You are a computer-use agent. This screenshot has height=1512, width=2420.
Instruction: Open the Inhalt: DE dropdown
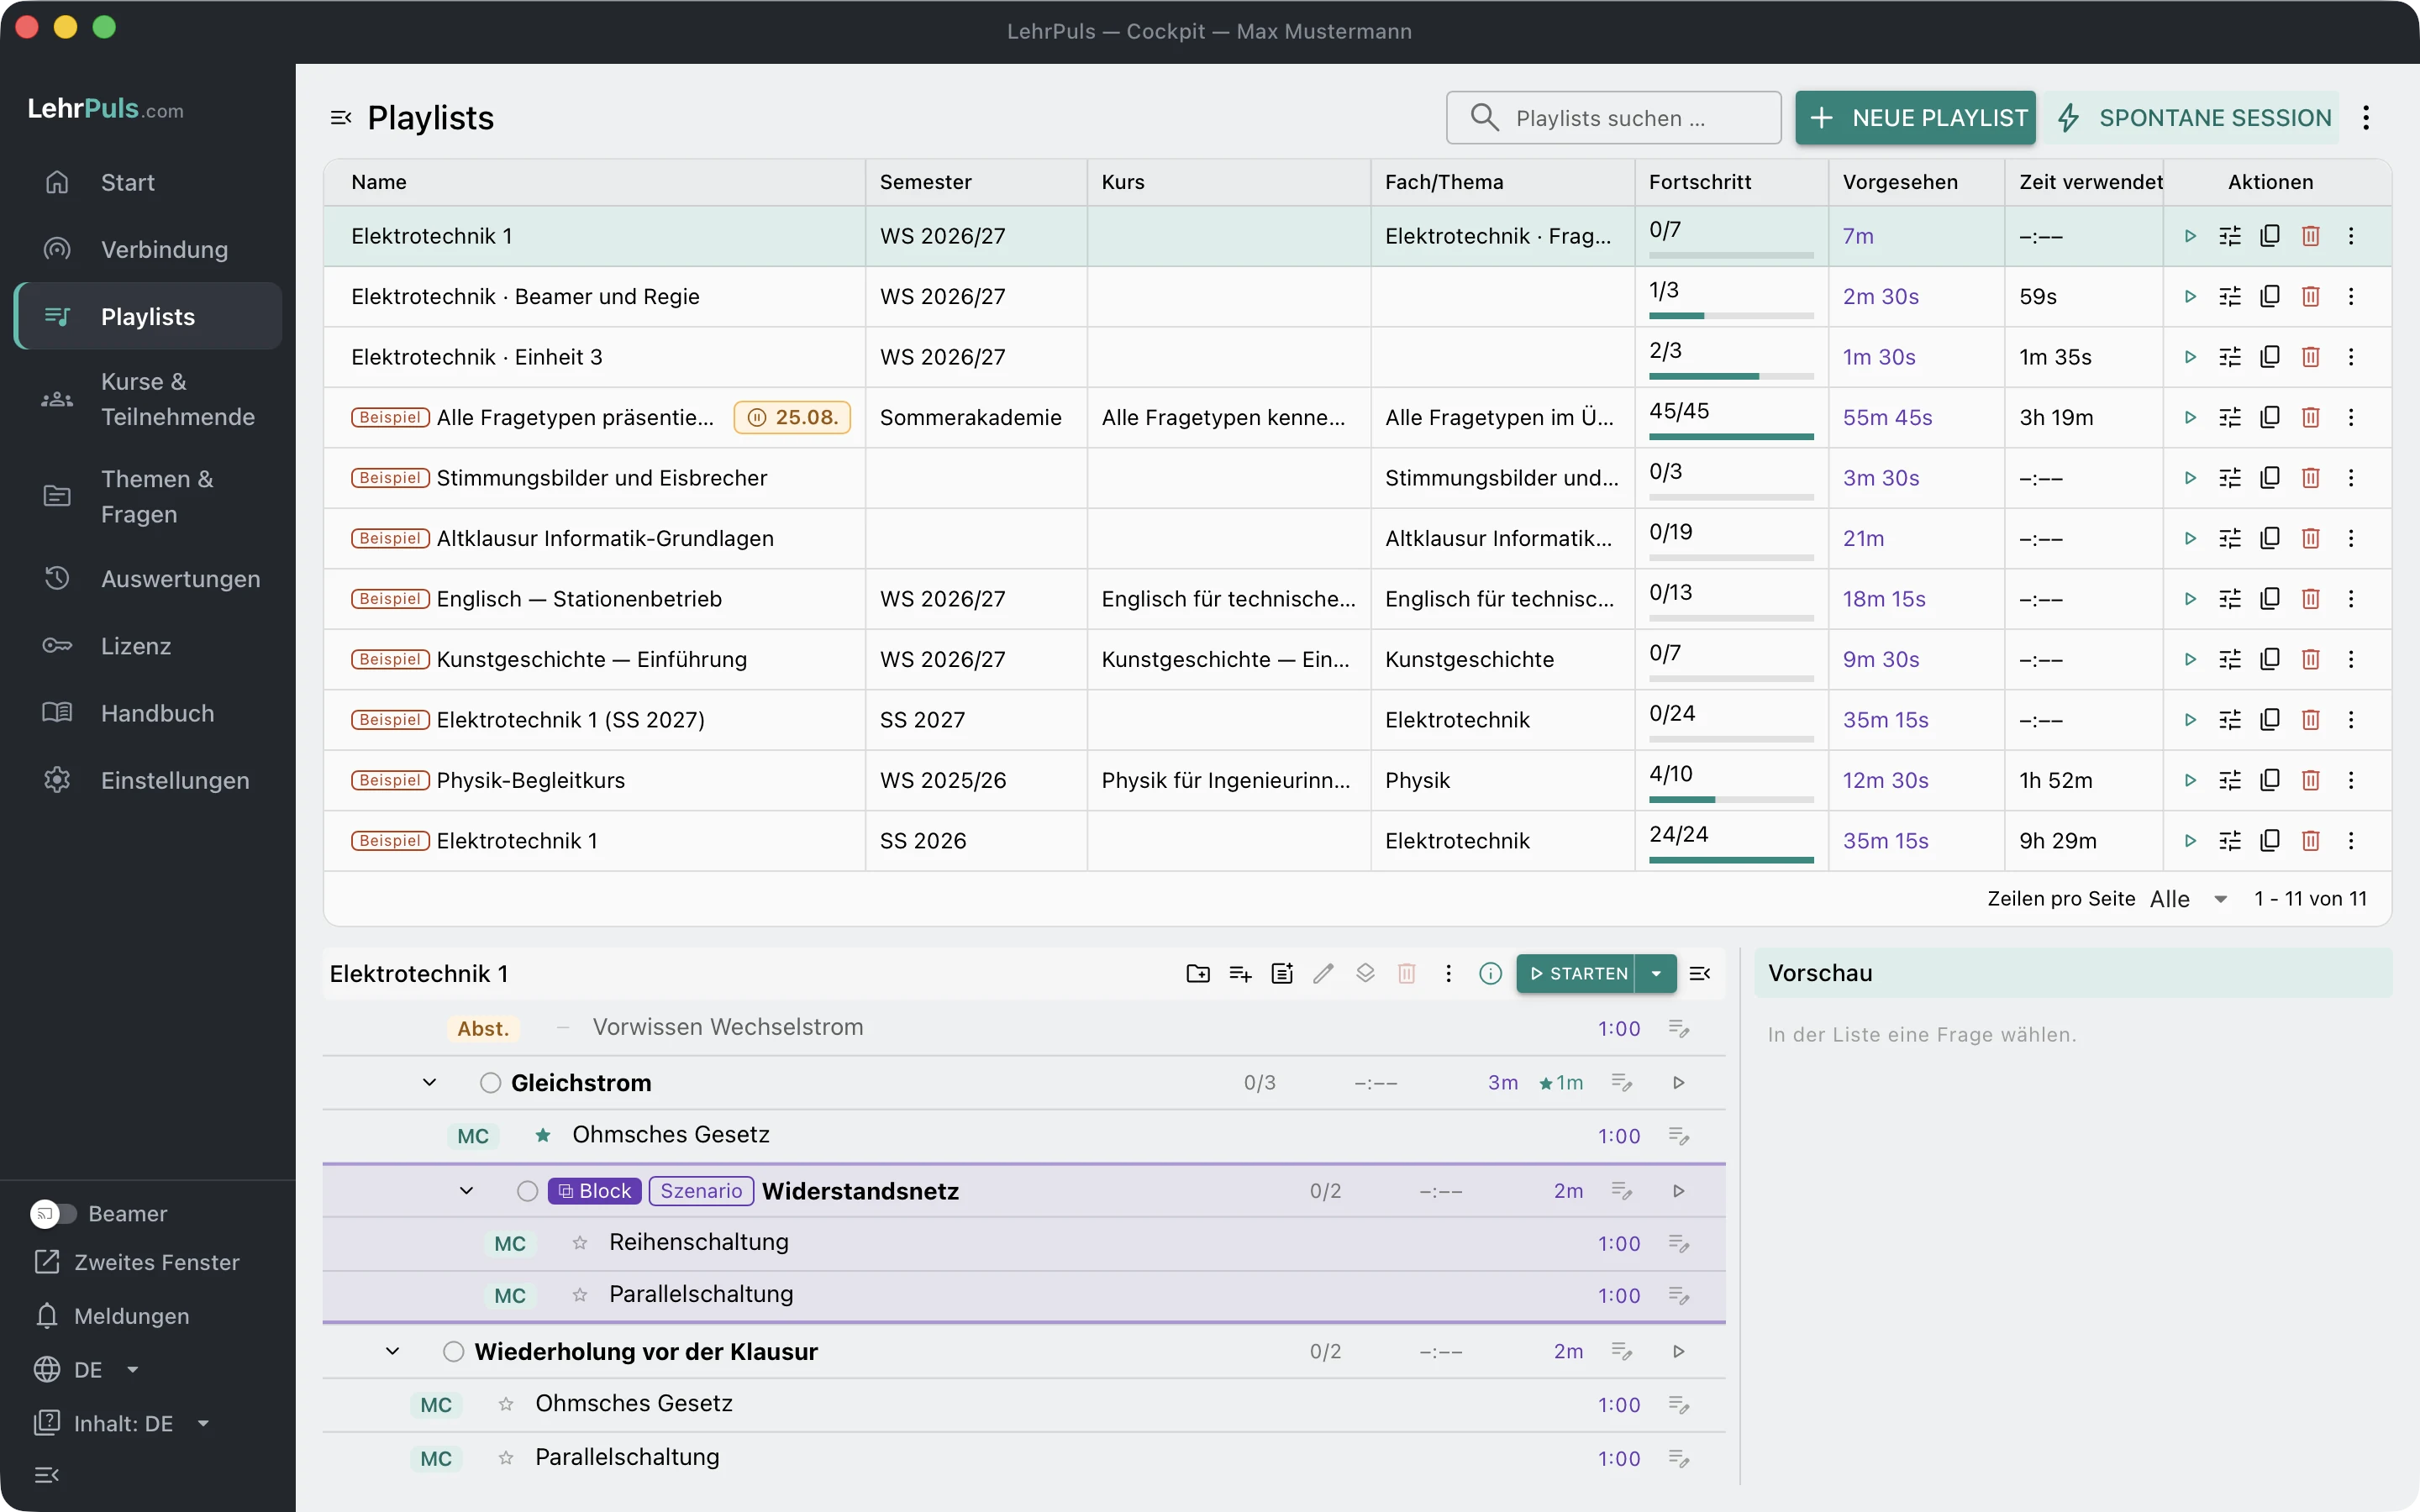click(122, 1424)
